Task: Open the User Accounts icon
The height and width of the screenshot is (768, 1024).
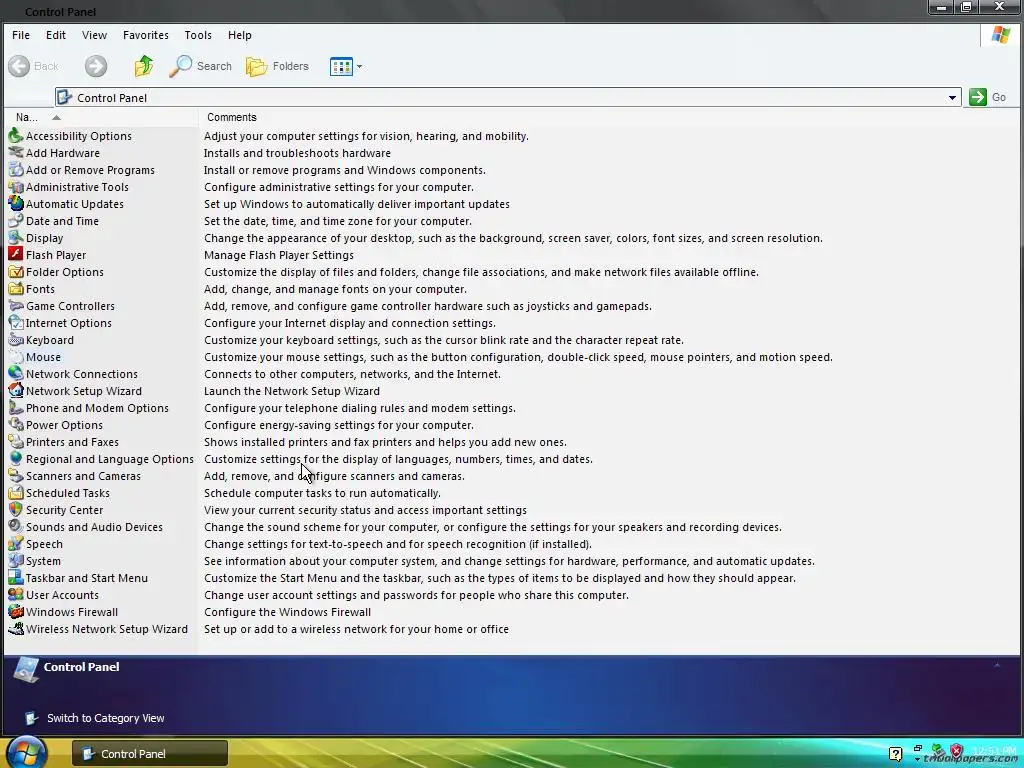Action: [16, 594]
